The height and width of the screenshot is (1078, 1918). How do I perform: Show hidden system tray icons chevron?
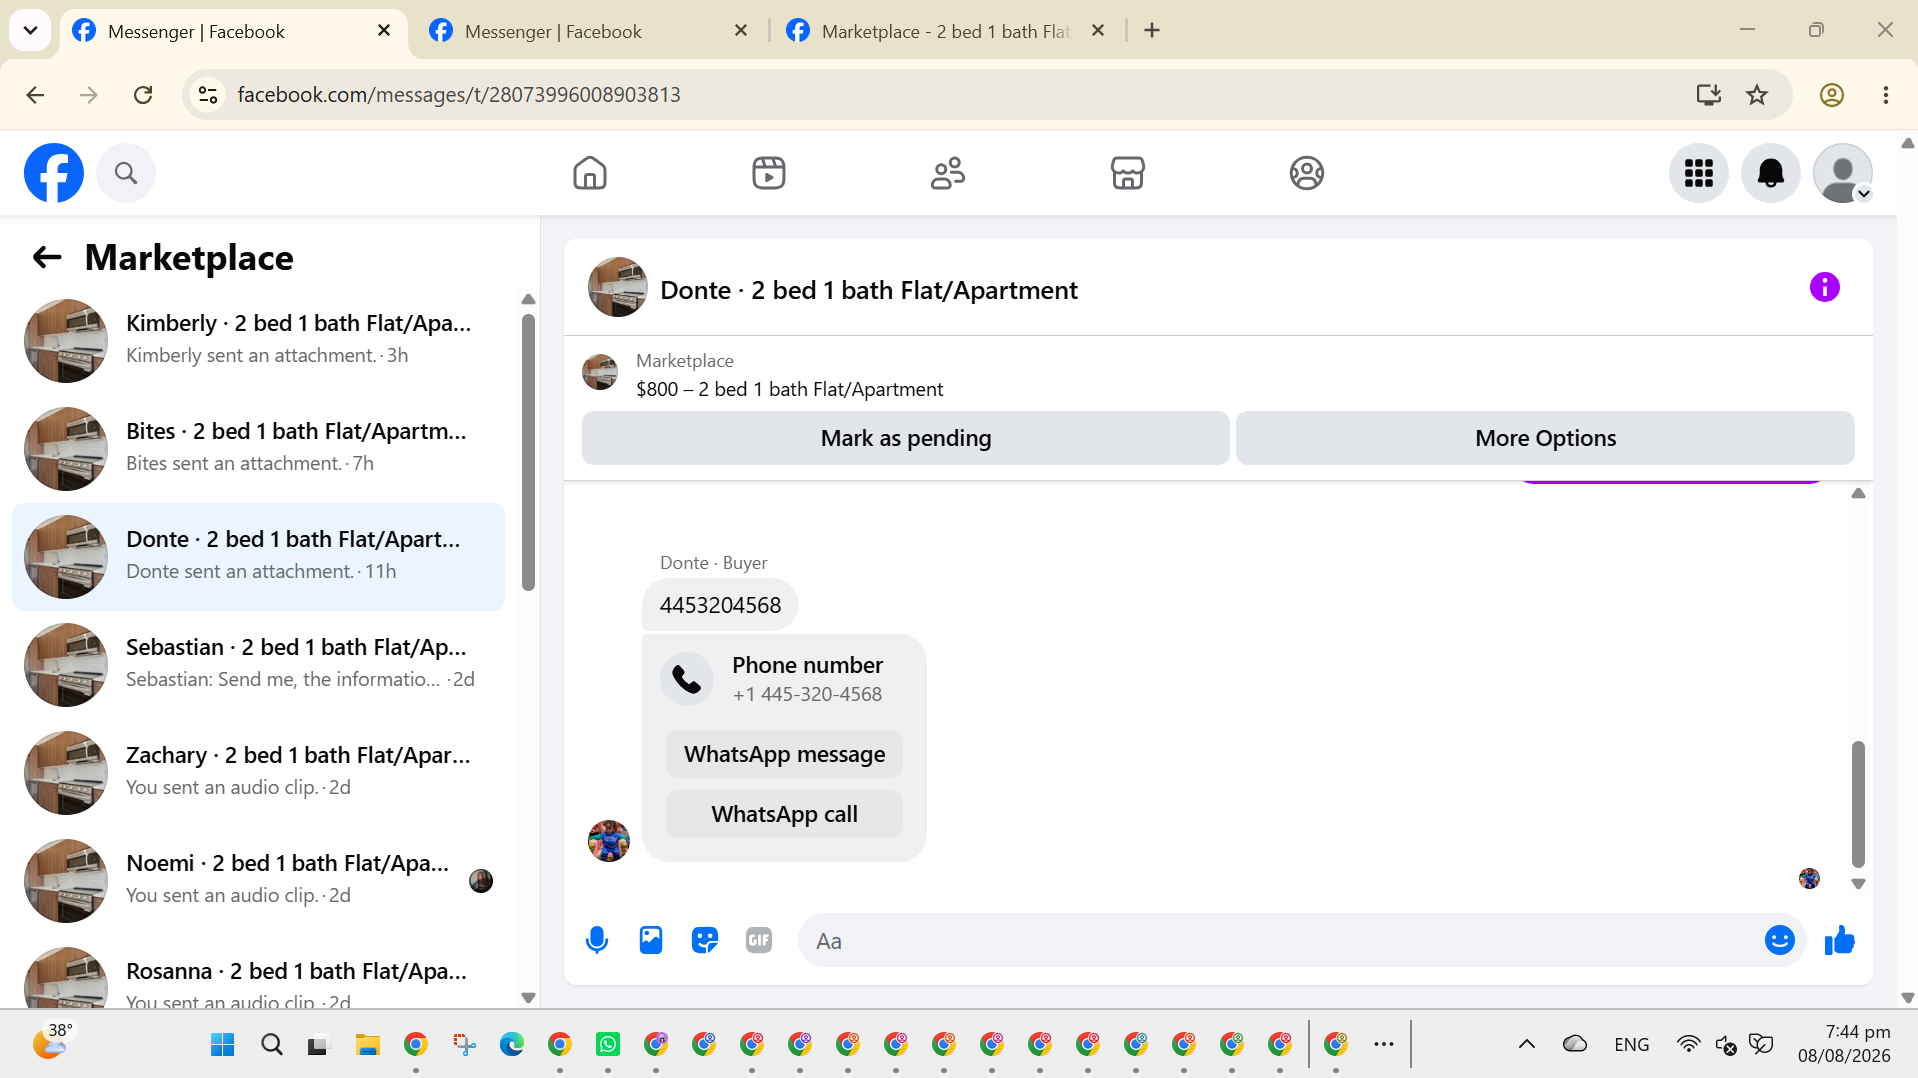pyautogui.click(x=1527, y=1045)
